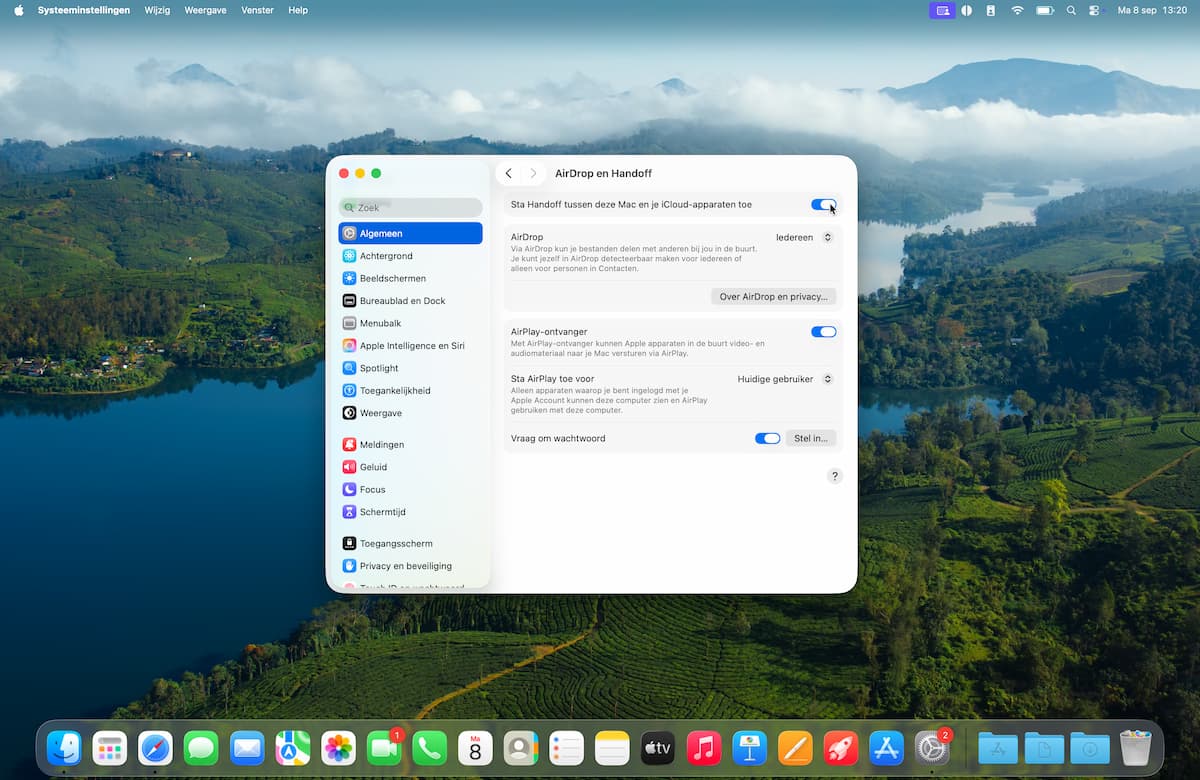Open Toegankelijkheid settings

(x=394, y=391)
